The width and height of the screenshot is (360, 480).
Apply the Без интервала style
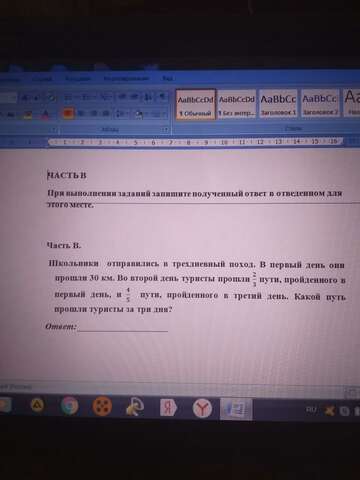click(x=237, y=104)
